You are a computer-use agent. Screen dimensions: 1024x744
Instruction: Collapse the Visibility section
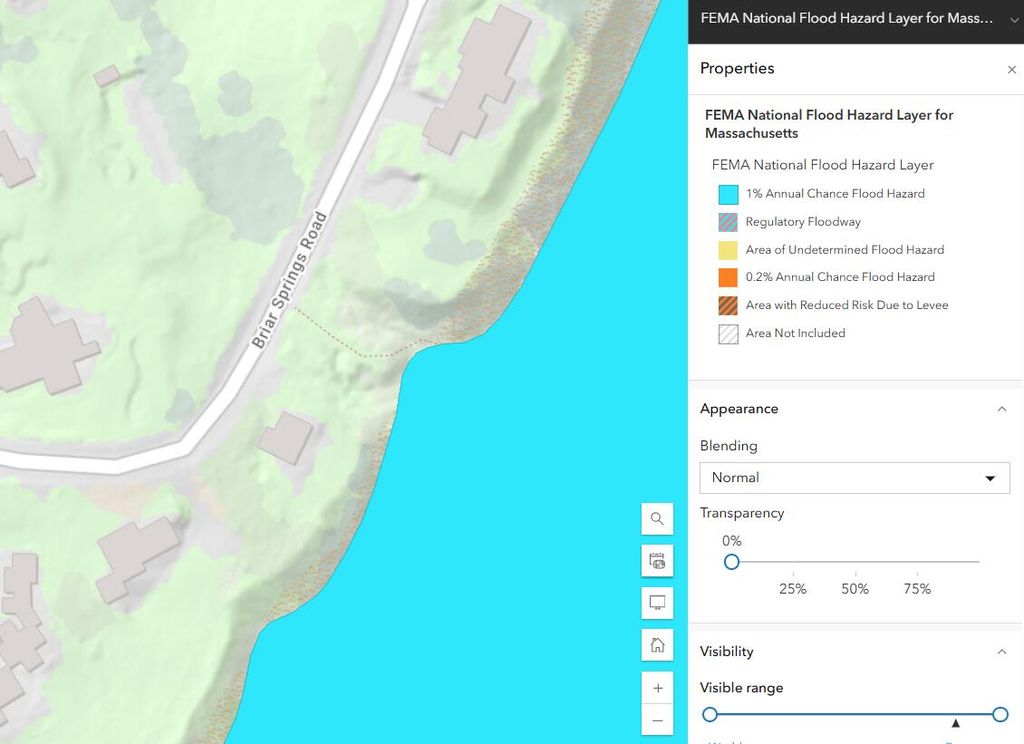click(x=1002, y=652)
